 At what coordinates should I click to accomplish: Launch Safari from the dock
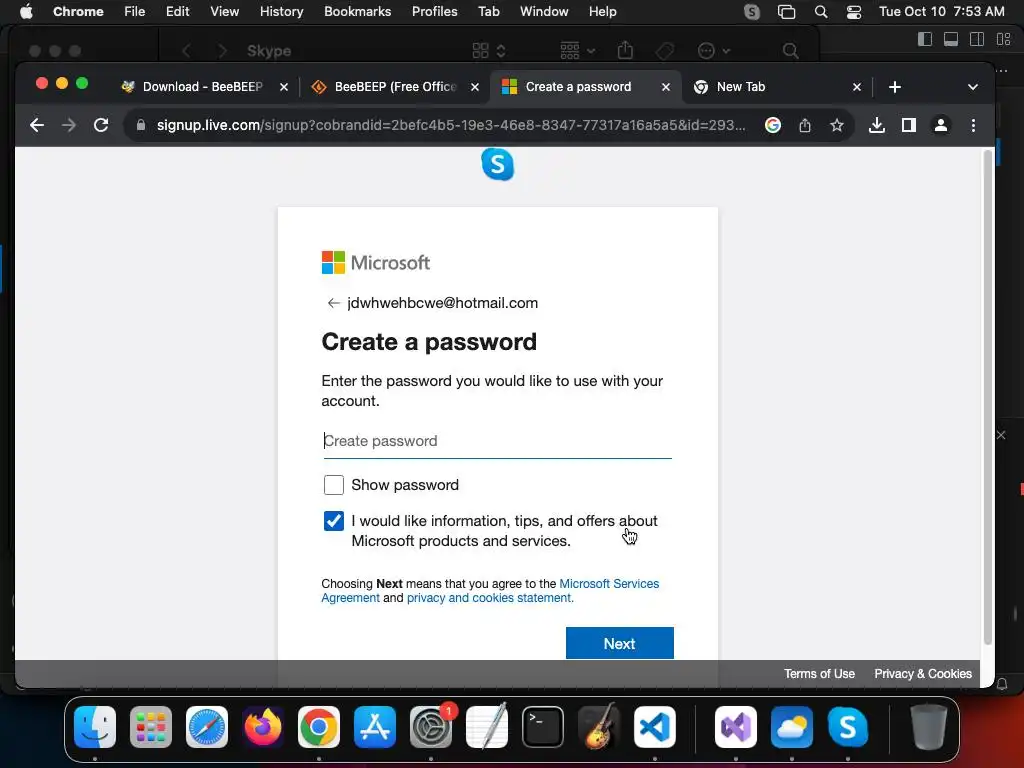(207, 727)
